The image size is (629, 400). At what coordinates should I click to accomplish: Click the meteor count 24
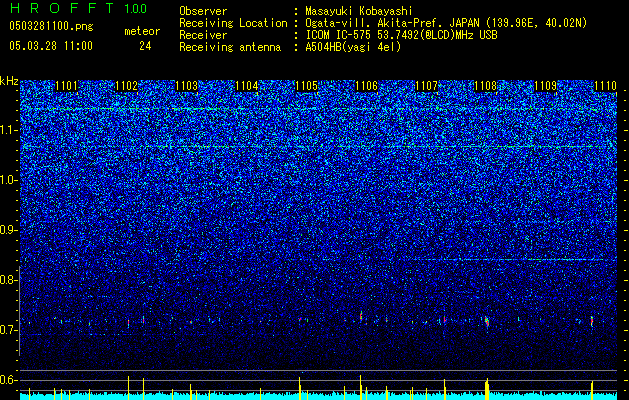tap(145, 46)
